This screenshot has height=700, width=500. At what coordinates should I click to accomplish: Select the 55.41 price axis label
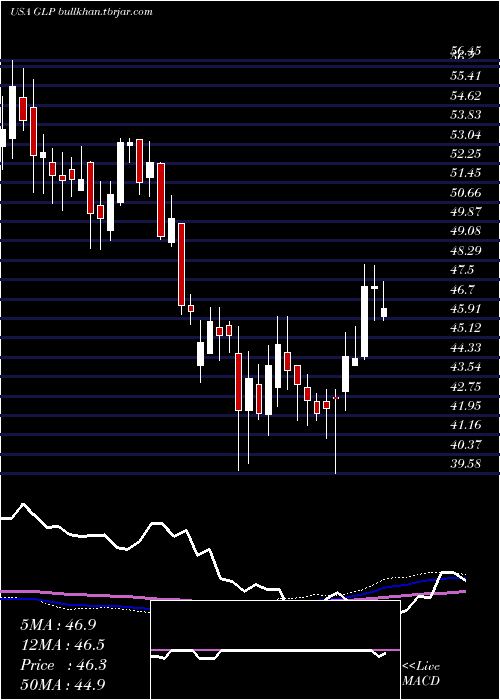click(466, 76)
